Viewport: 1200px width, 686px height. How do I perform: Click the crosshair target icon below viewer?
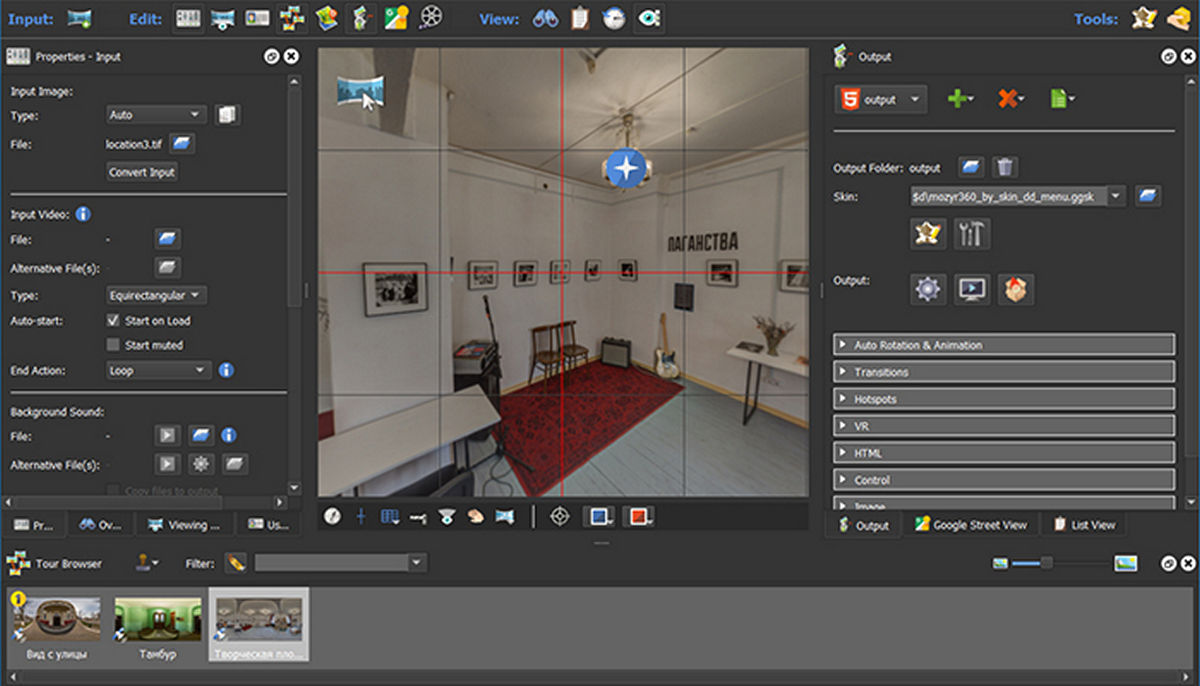(560, 516)
